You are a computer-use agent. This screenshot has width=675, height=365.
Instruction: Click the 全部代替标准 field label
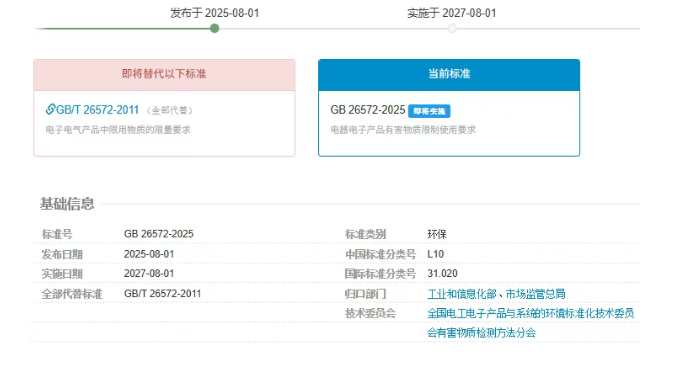[x=72, y=294]
